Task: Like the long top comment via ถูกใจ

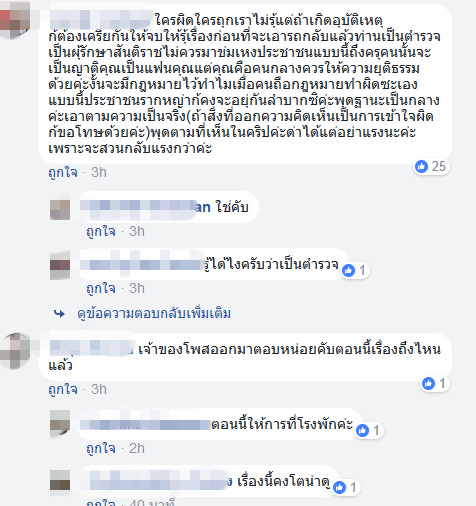Action: pyautogui.click(x=63, y=173)
